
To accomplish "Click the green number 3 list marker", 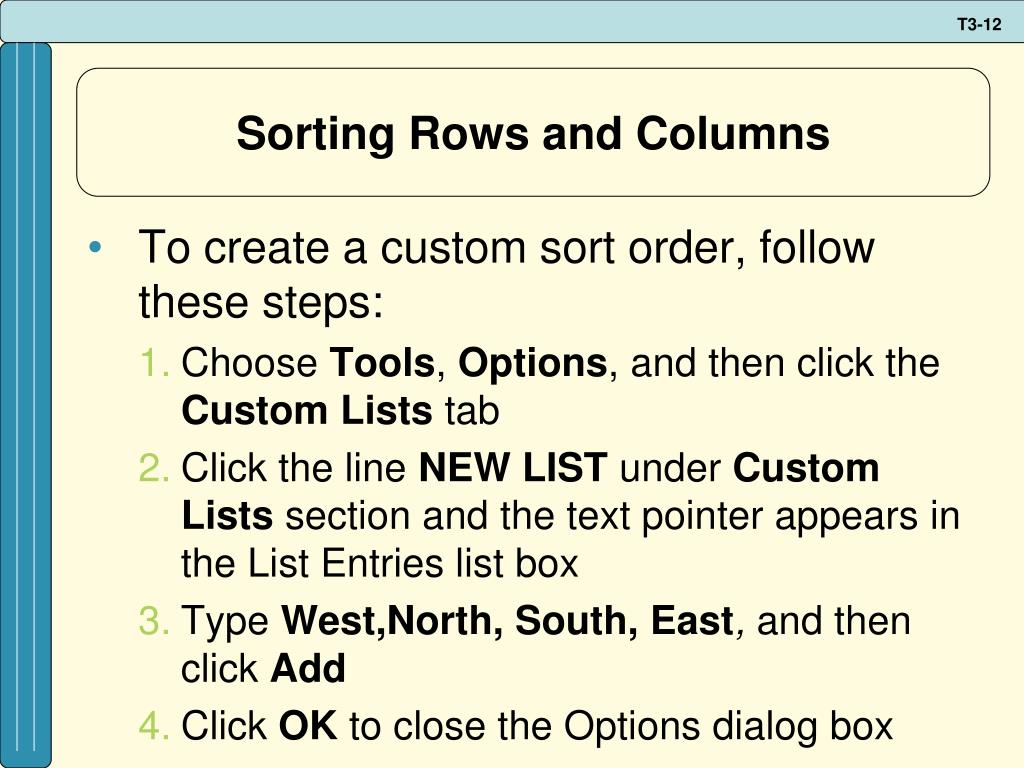I will pos(154,621).
